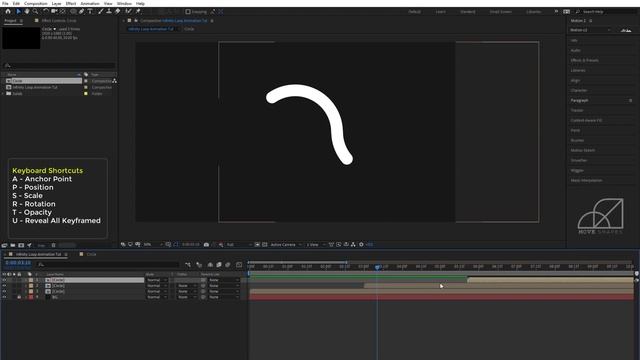
Task: Hide the BG layer with eye toggle
Action: 4,297
